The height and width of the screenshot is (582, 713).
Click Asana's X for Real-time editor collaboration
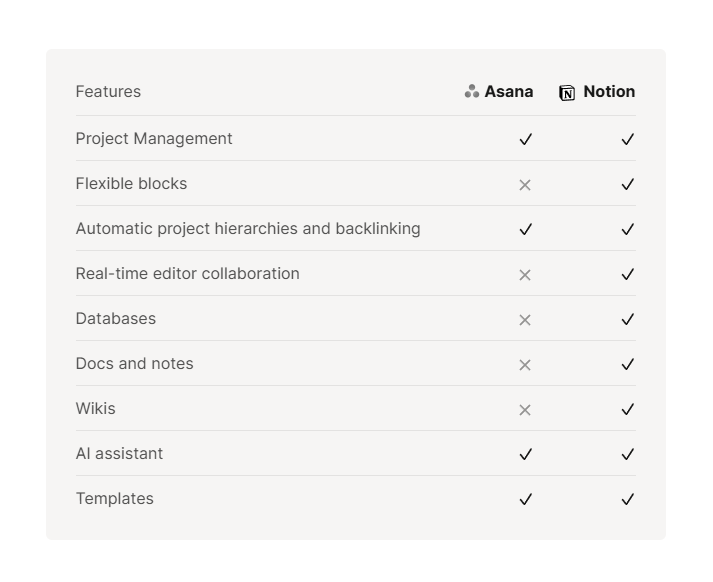tap(525, 275)
